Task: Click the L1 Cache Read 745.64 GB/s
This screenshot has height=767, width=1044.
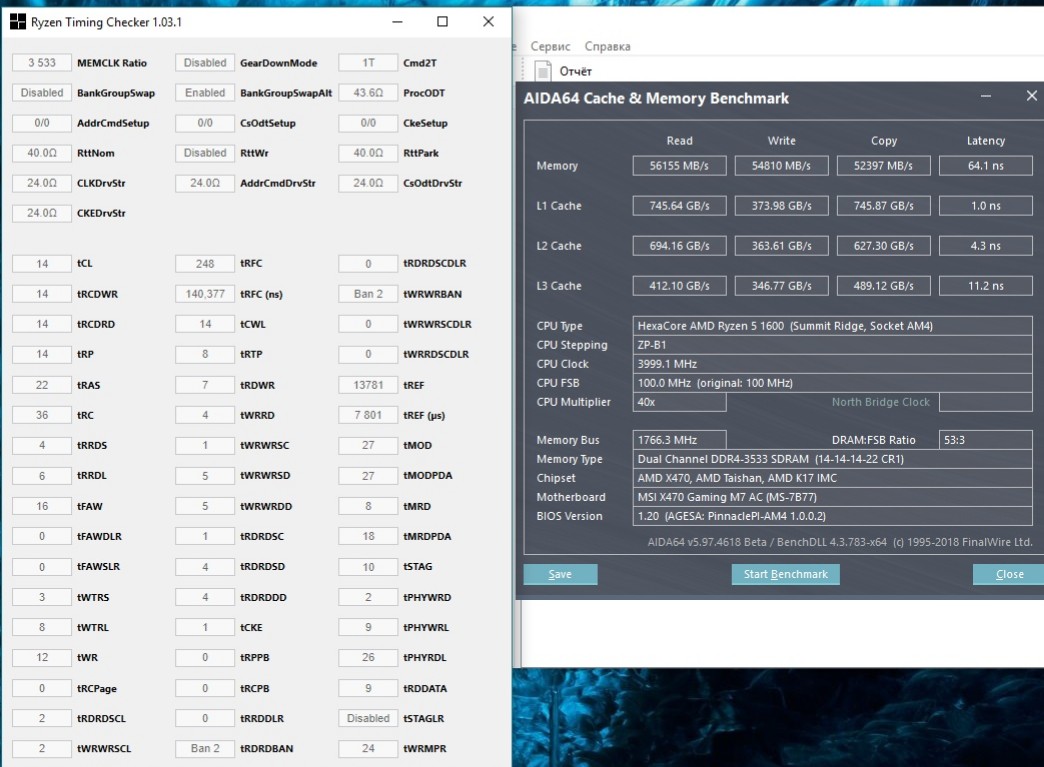Action: (x=679, y=206)
